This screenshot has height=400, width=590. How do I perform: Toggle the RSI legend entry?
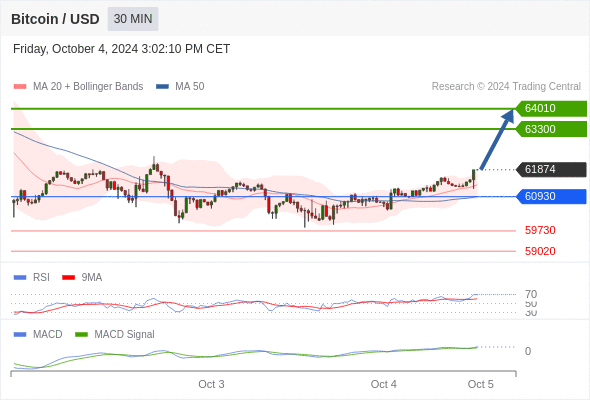[x=32, y=277]
